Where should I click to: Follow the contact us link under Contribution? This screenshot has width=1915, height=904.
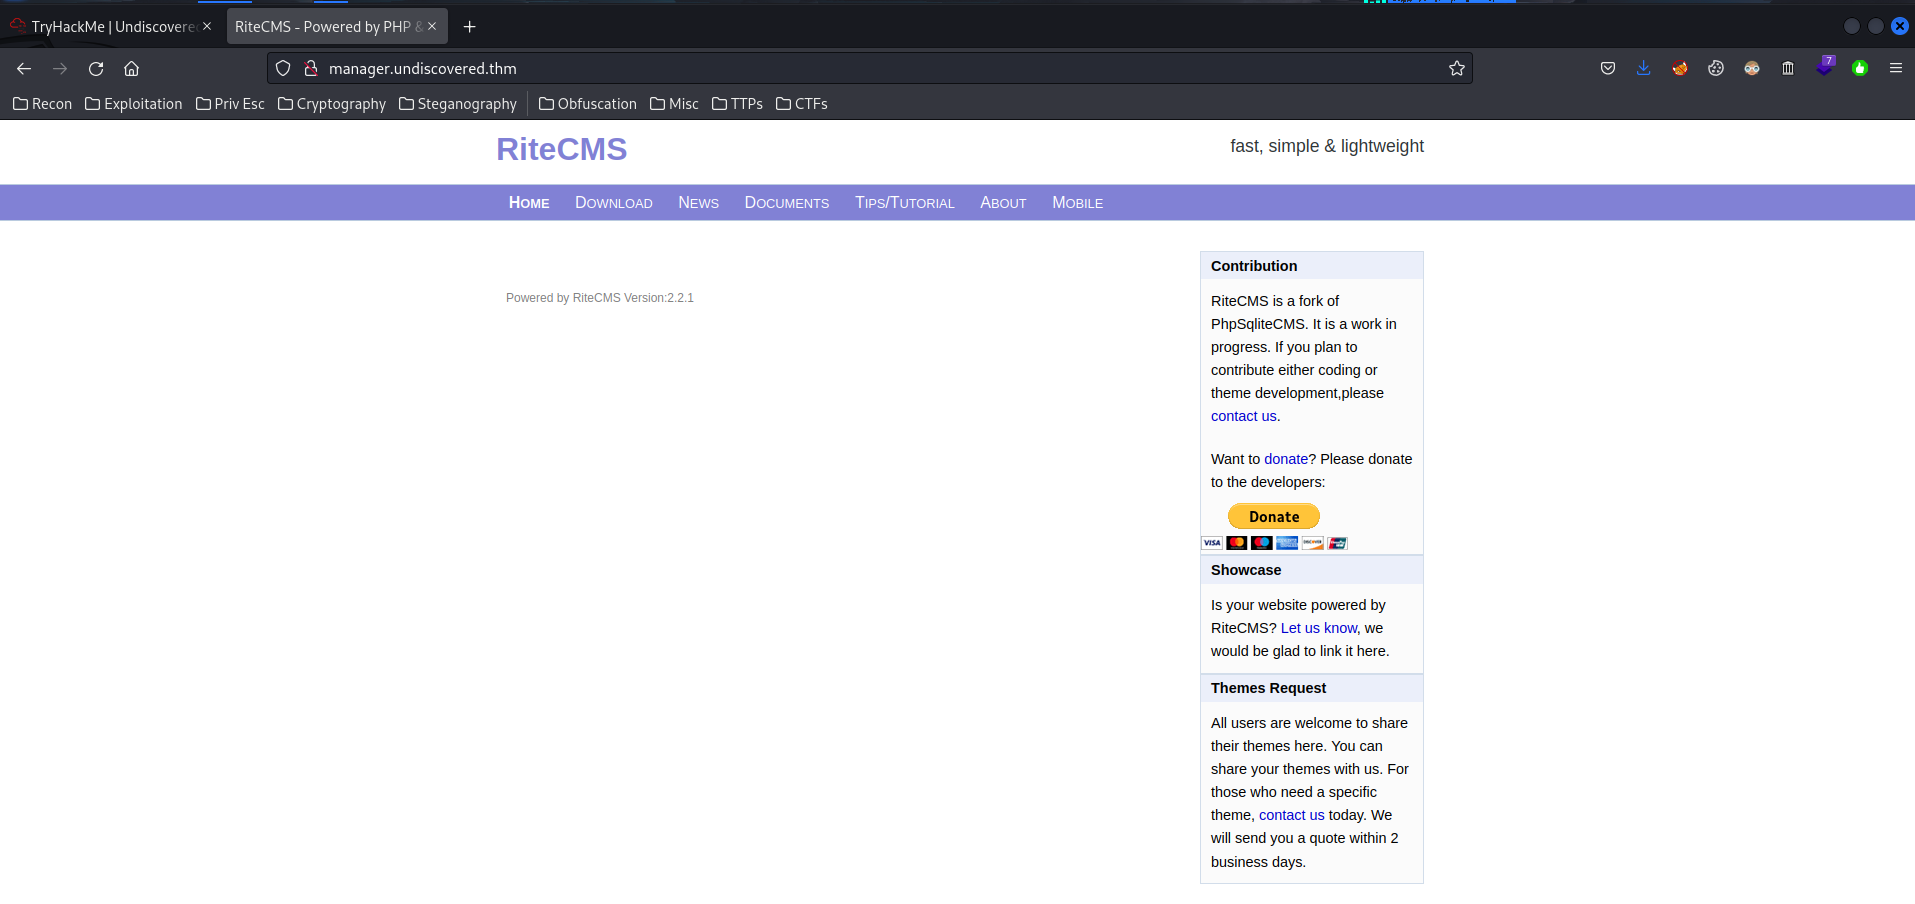[1243, 416]
